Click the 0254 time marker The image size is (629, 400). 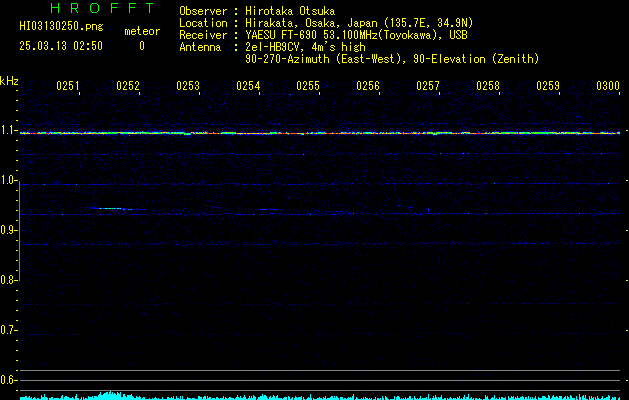point(248,85)
